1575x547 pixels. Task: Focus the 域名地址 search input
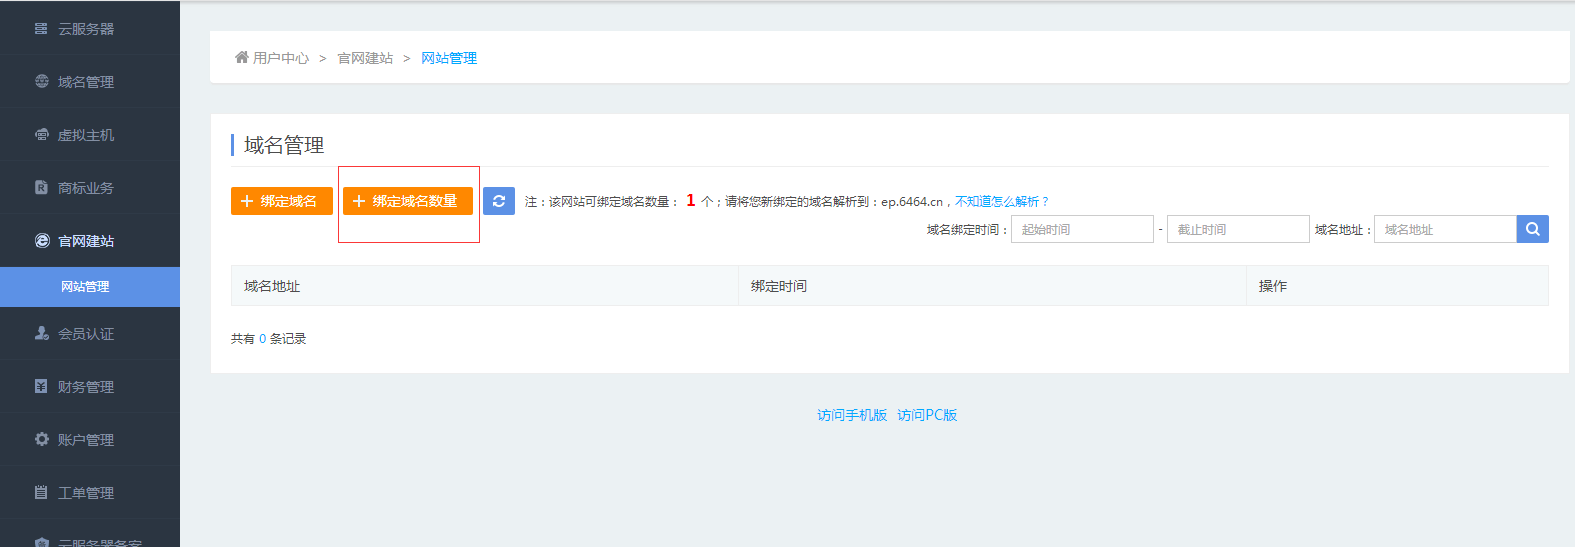(x=1445, y=229)
